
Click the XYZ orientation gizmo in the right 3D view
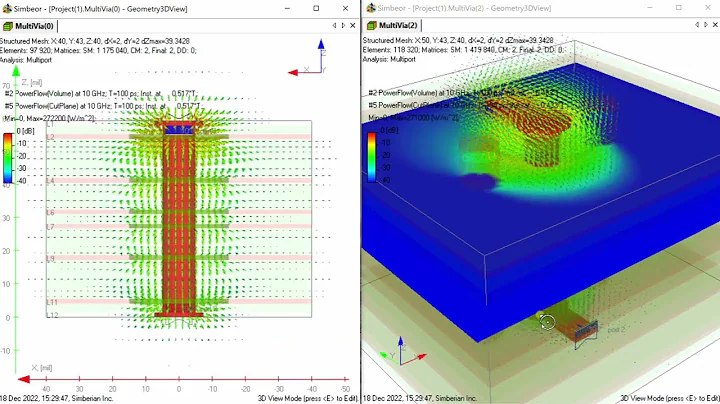(x=402, y=352)
